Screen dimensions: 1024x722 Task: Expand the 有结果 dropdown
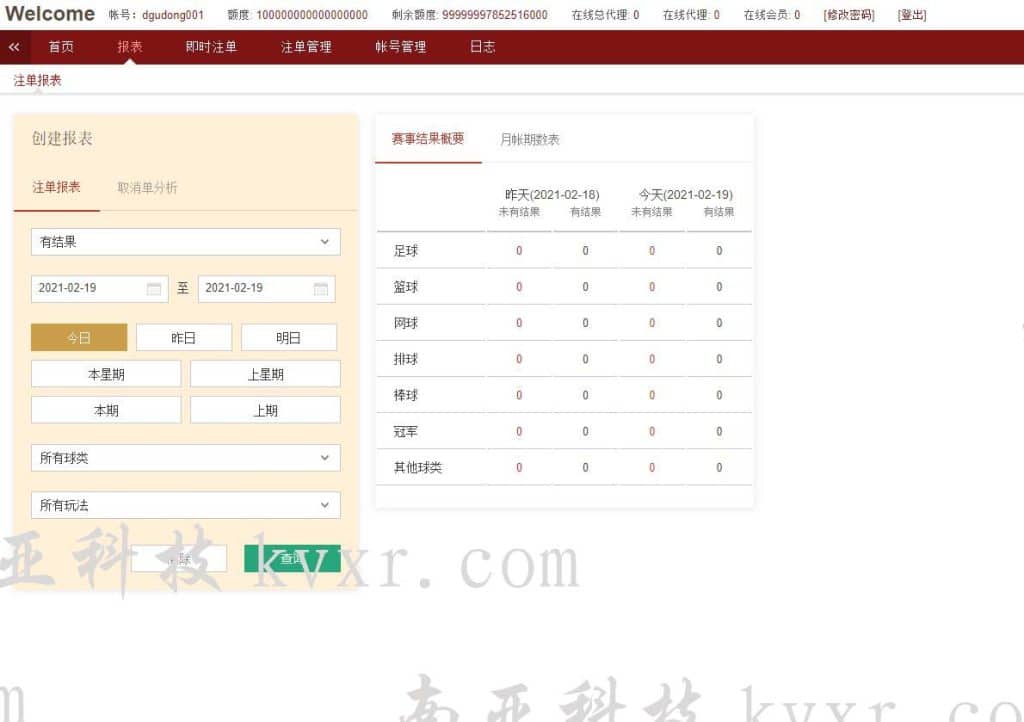point(185,242)
